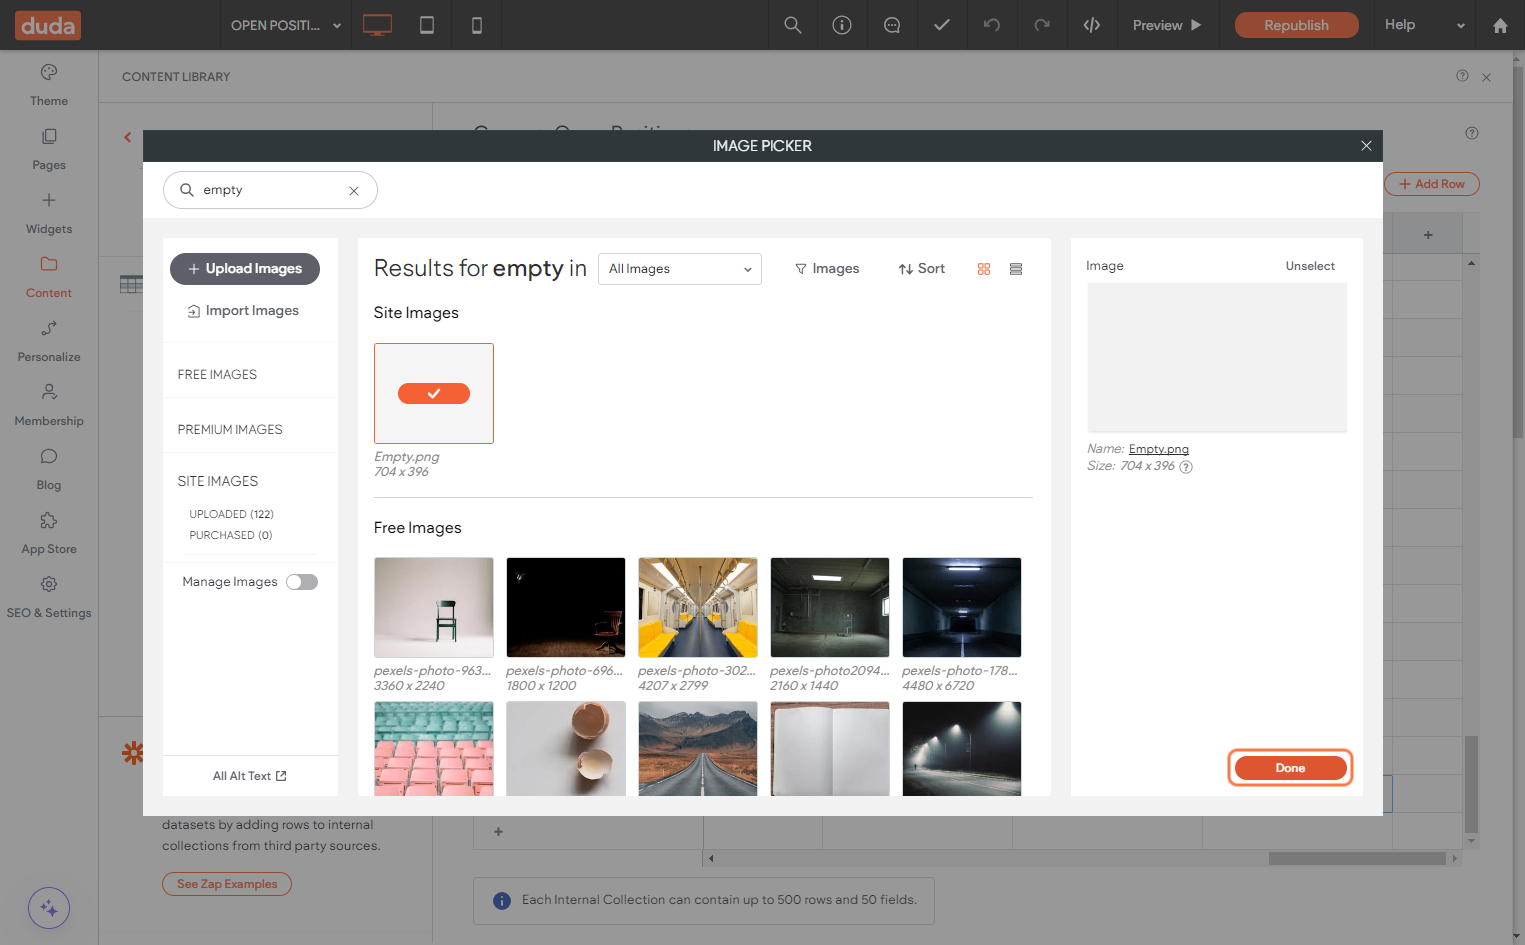The height and width of the screenshot is (945, 1525).
Task: Open the Sort options
Action: click(921, 269)
